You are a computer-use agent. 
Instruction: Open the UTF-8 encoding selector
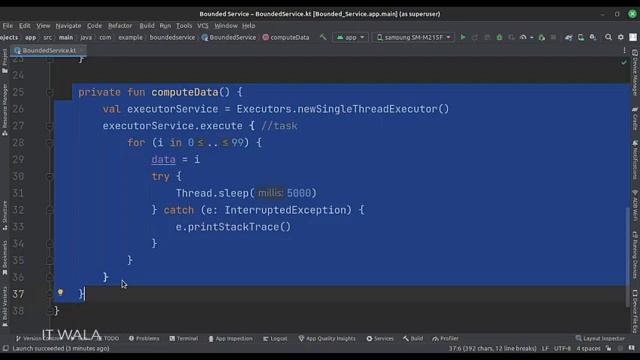click(562, 349)
